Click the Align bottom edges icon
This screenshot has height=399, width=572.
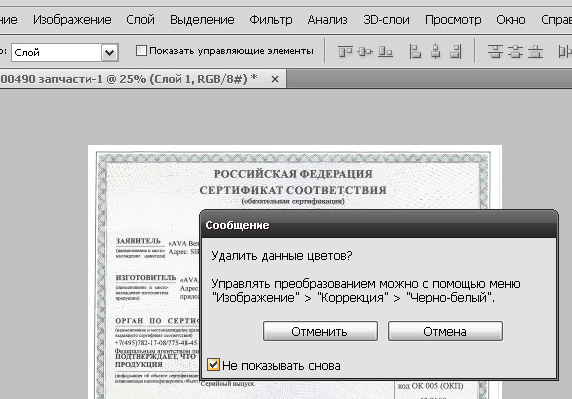(x=385, y=52)
